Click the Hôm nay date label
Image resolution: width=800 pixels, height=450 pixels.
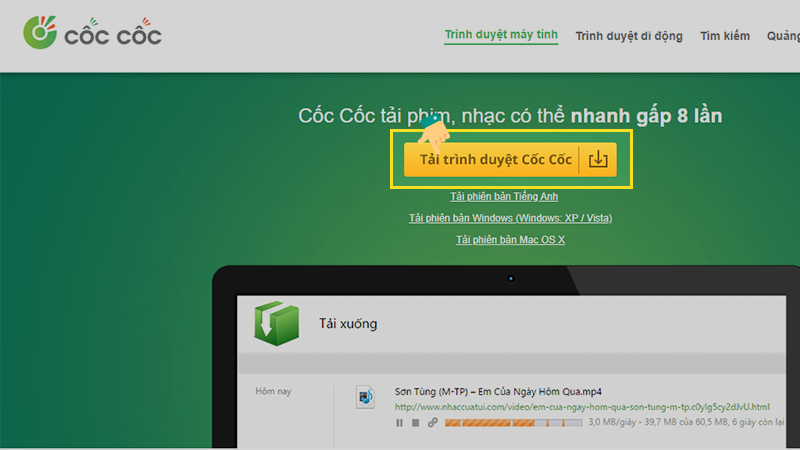point(273,391)
